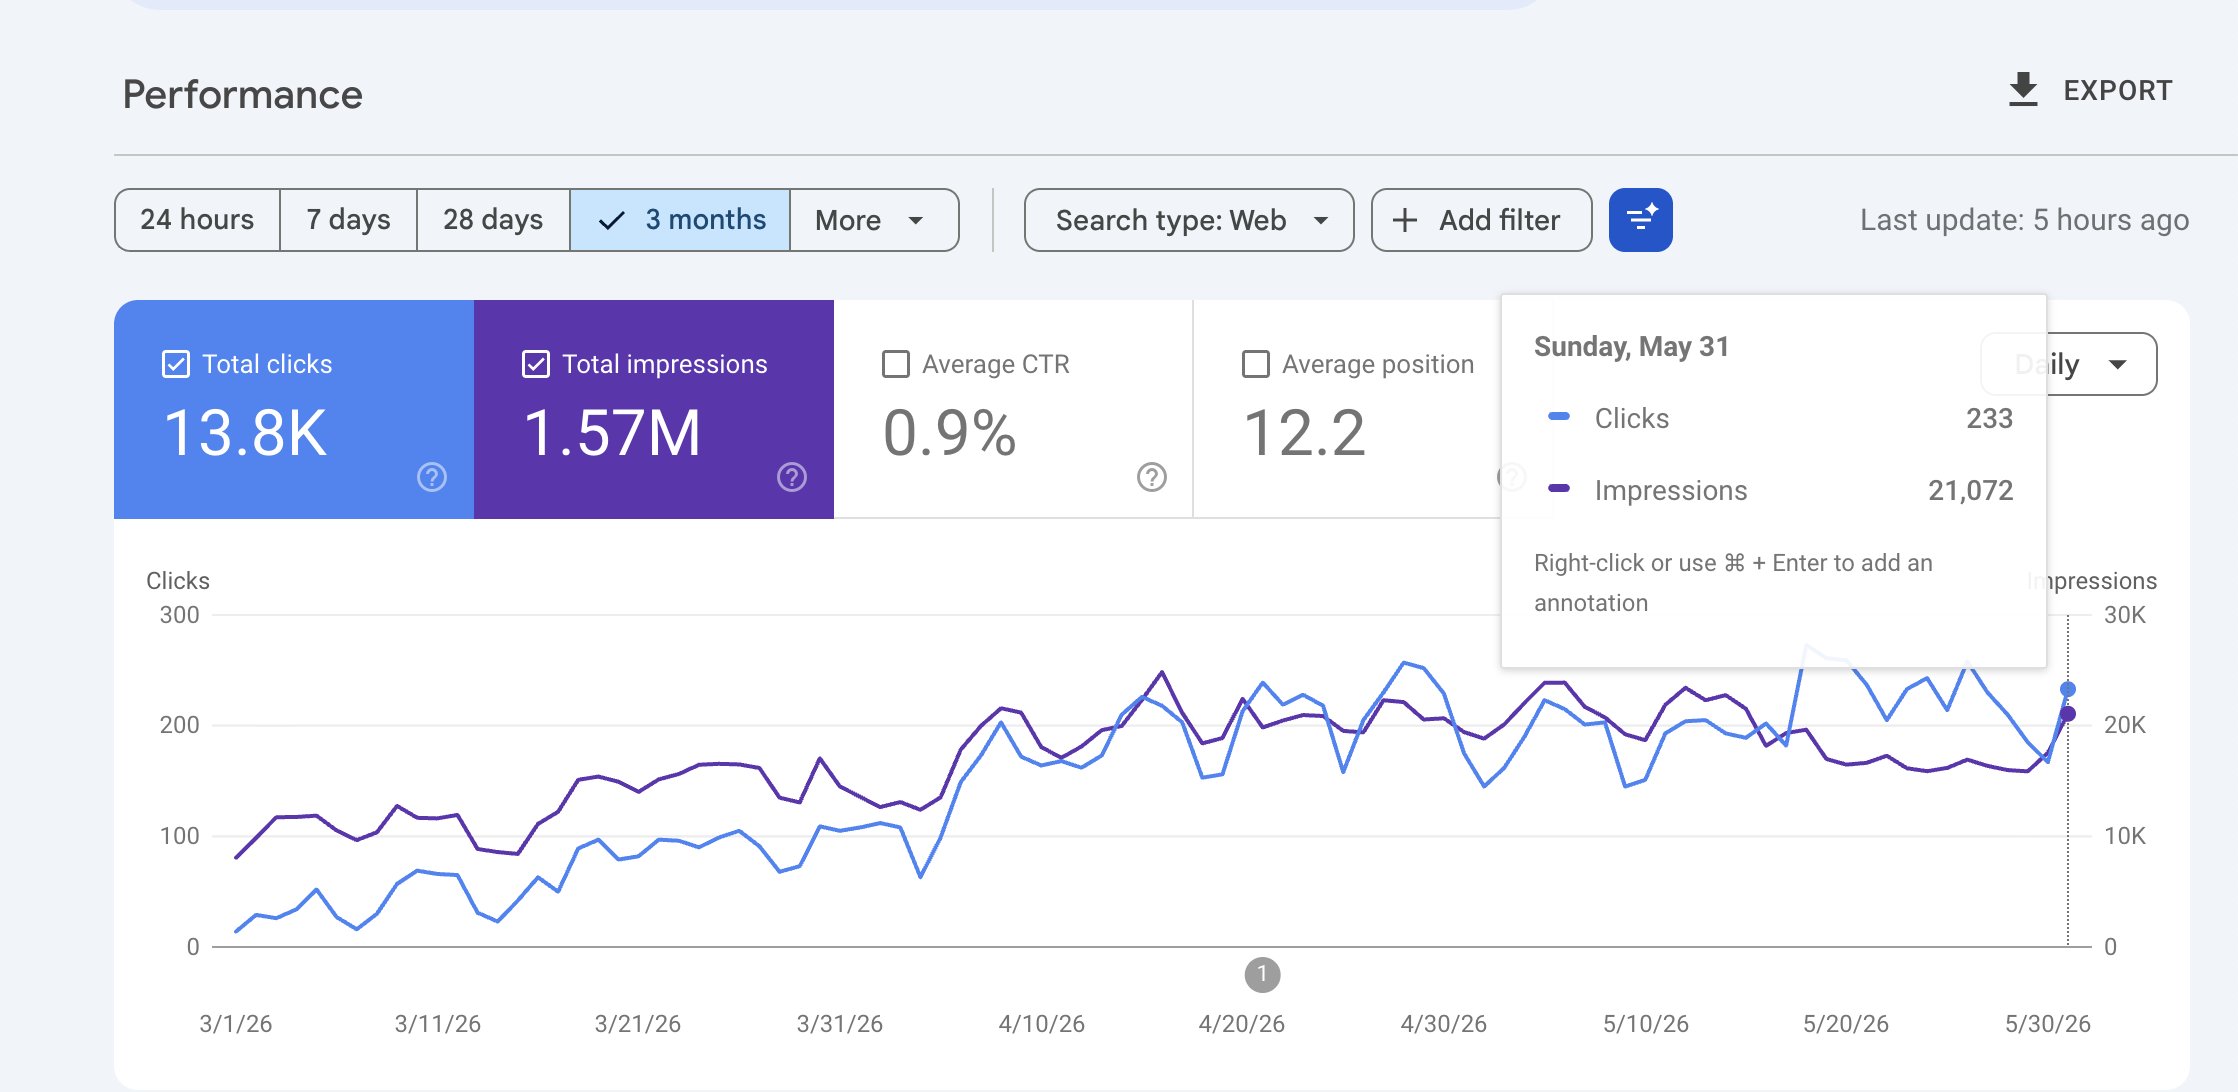Viewport: 2238px width, 1092px height.
Task: Select the 7 days range tab
Action: click(348, 220)
